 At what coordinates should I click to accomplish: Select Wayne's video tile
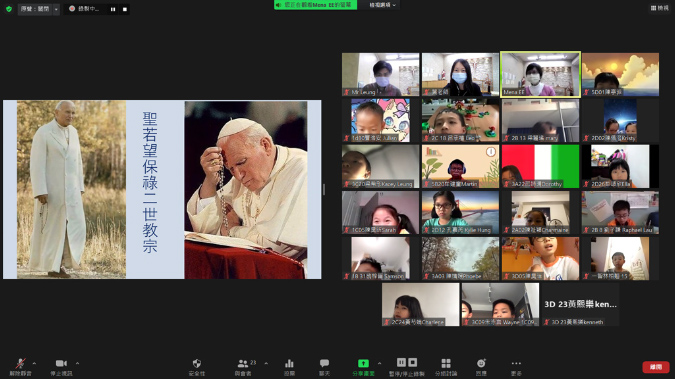500,304
